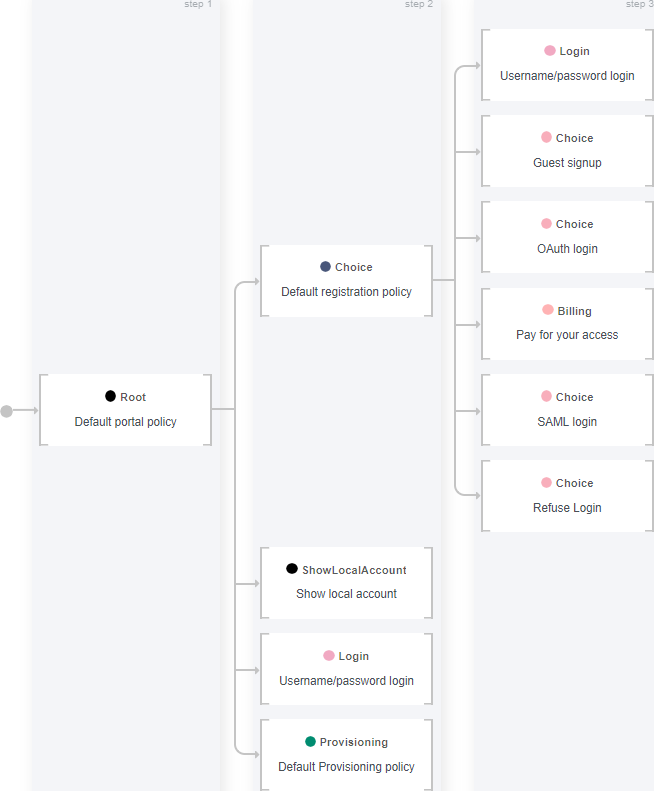Image resolution: width=654 pixels, height=791 pixels.
Task: Click the step 2 column header label
Action: point(418,4)
